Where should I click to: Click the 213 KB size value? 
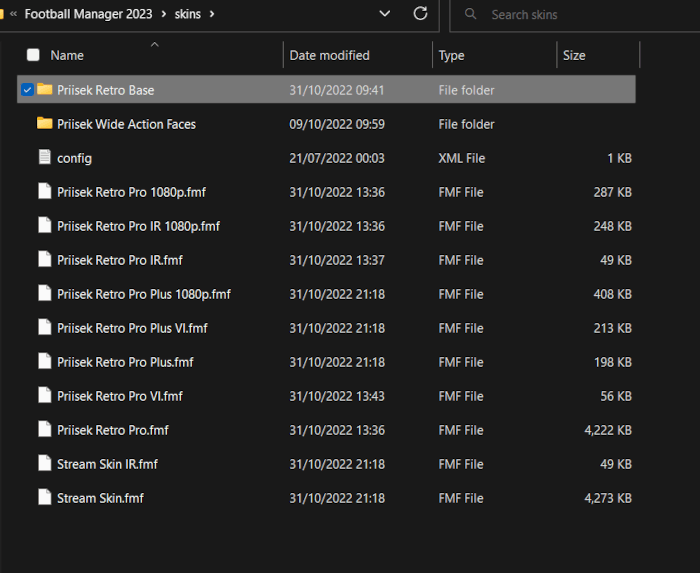pos(612,328)
